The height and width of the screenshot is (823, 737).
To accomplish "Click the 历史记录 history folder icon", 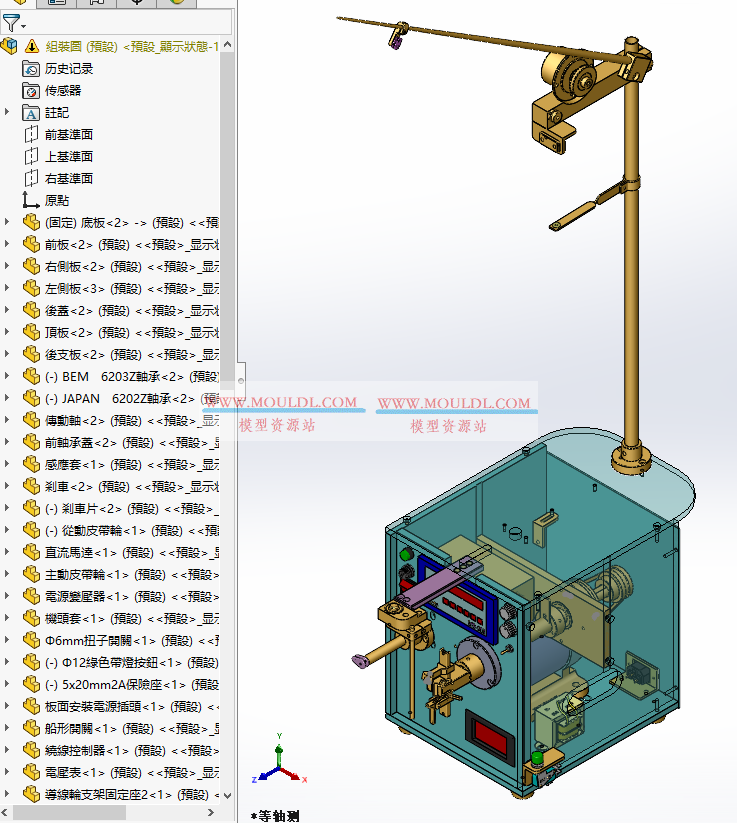I will click(31, 69).
